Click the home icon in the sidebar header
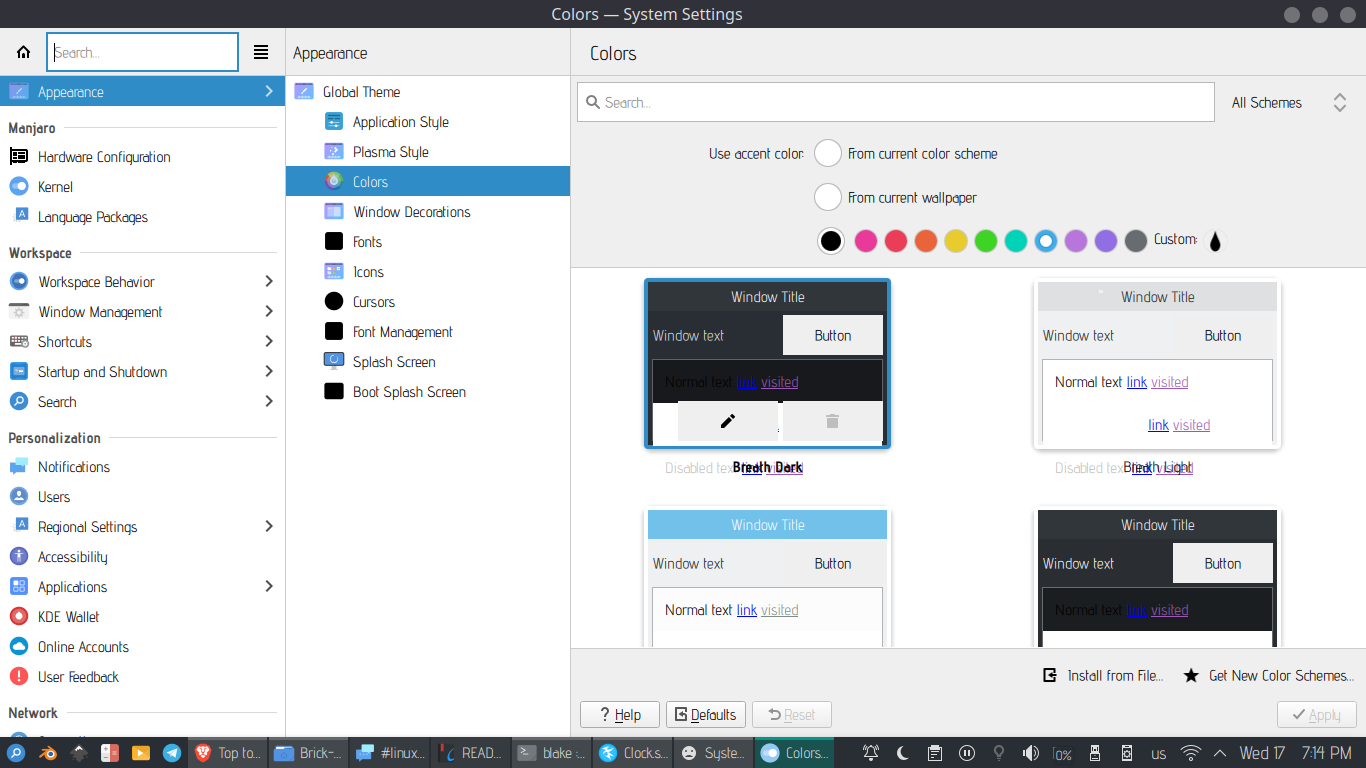 click(x=23, y=52)
